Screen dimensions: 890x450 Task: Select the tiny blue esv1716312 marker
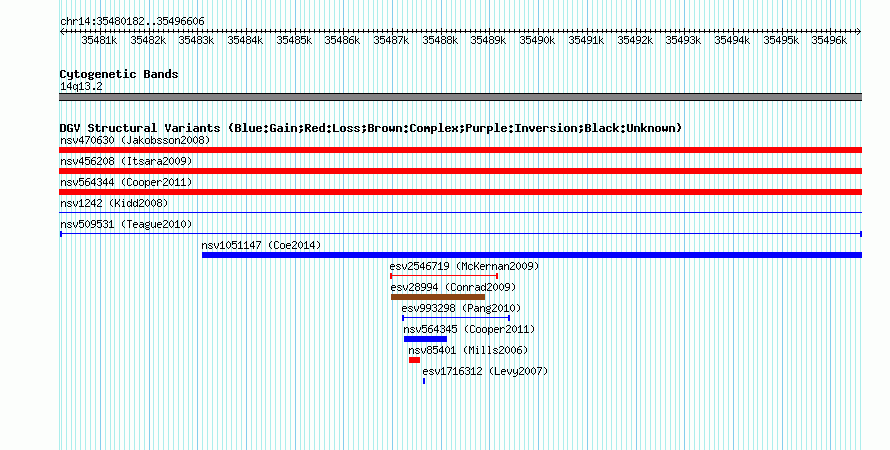[424, 381]
